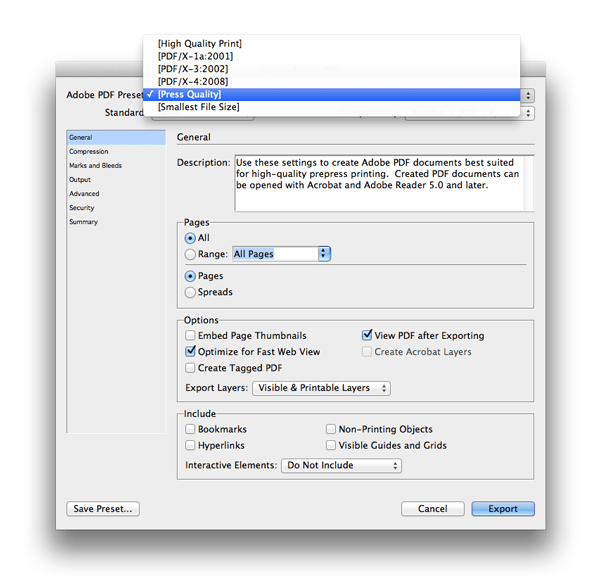600x582 pixels.
Task: Select the Spreads radio button
Action: click(190, 292)
